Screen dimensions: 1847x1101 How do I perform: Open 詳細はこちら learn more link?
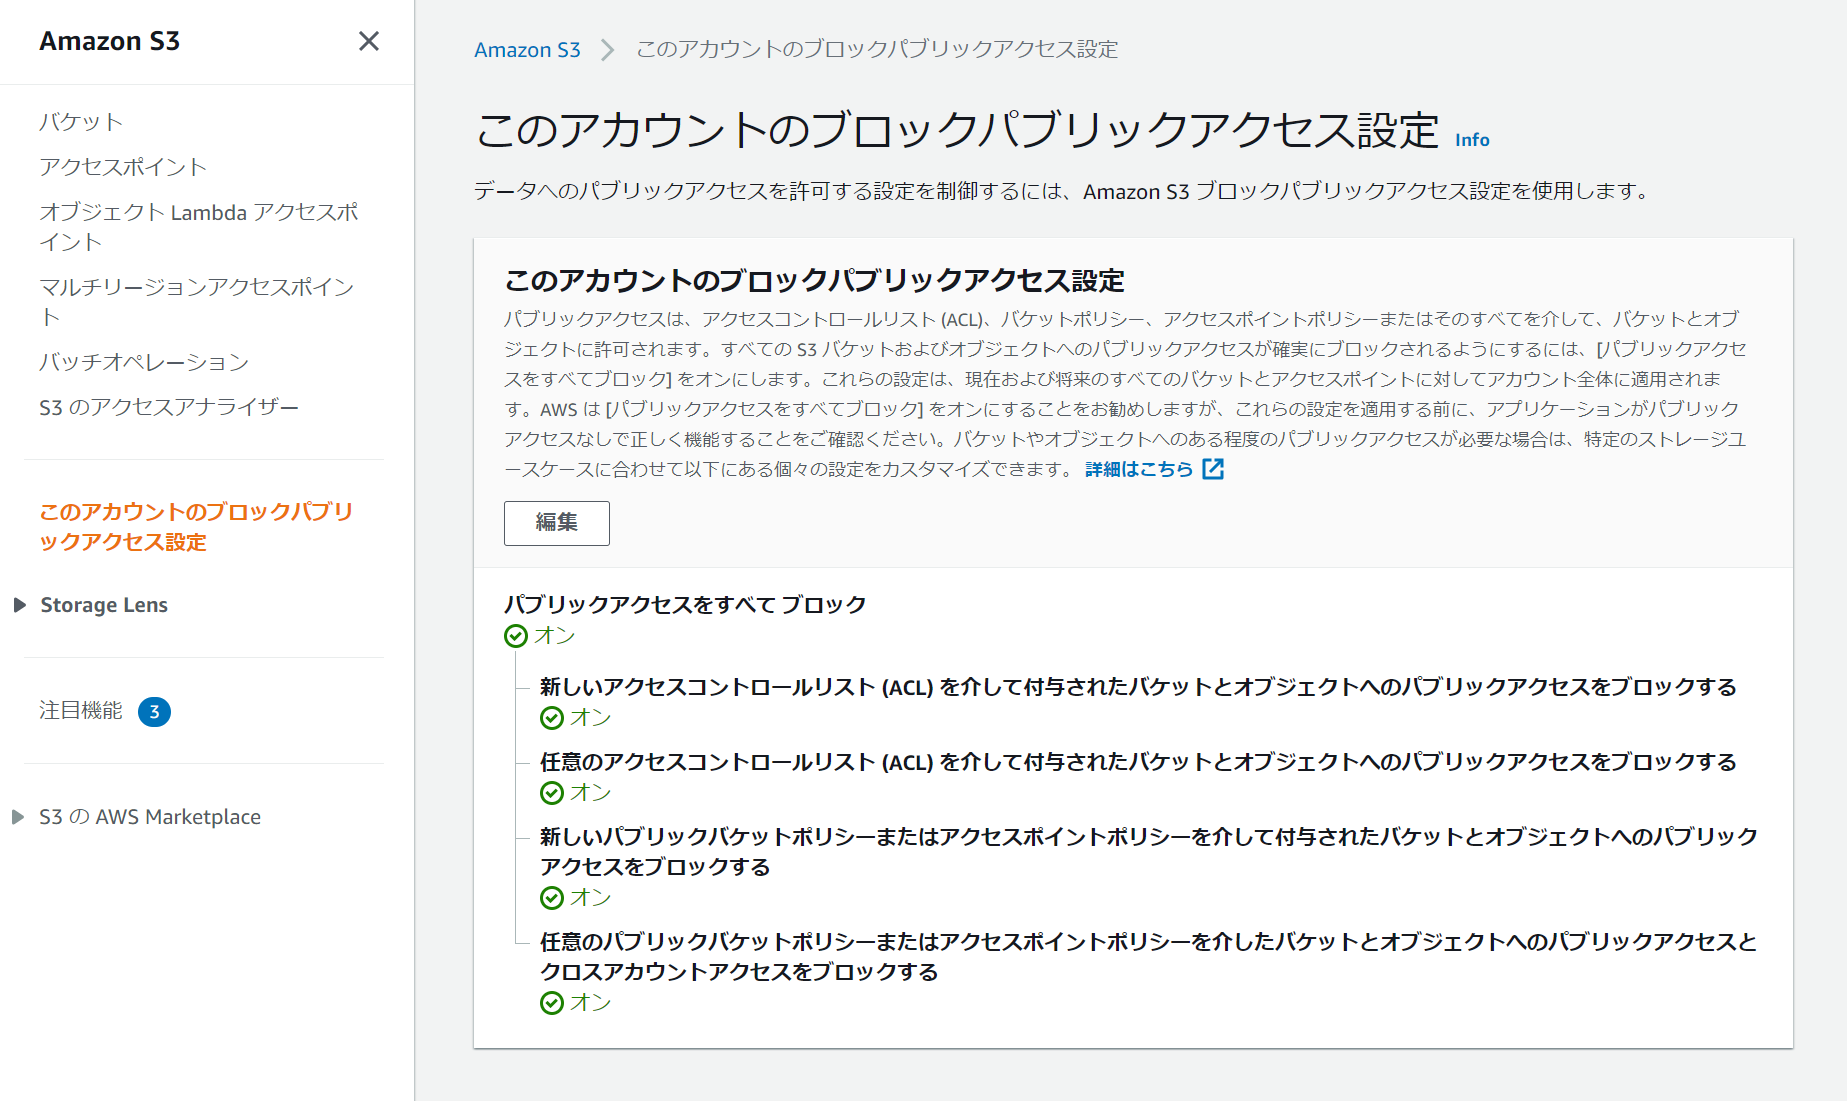pyautogui.click(x=1139, y=469)
